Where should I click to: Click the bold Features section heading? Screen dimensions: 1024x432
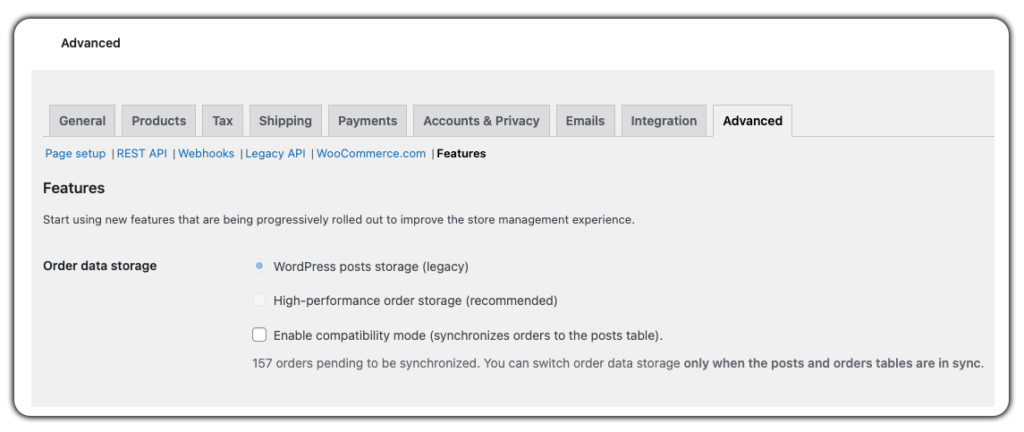coord(74,188)
